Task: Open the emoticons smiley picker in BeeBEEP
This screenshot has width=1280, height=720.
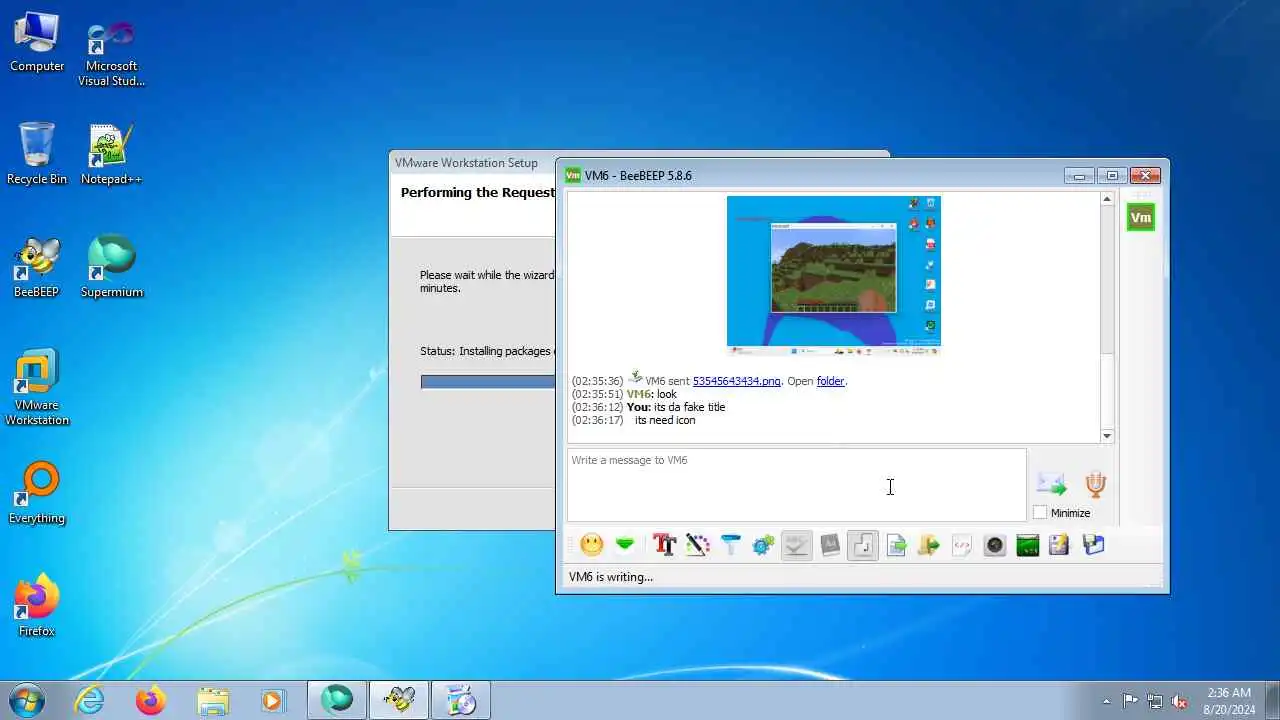Action: pyautogui.click(x=592, y=545)
